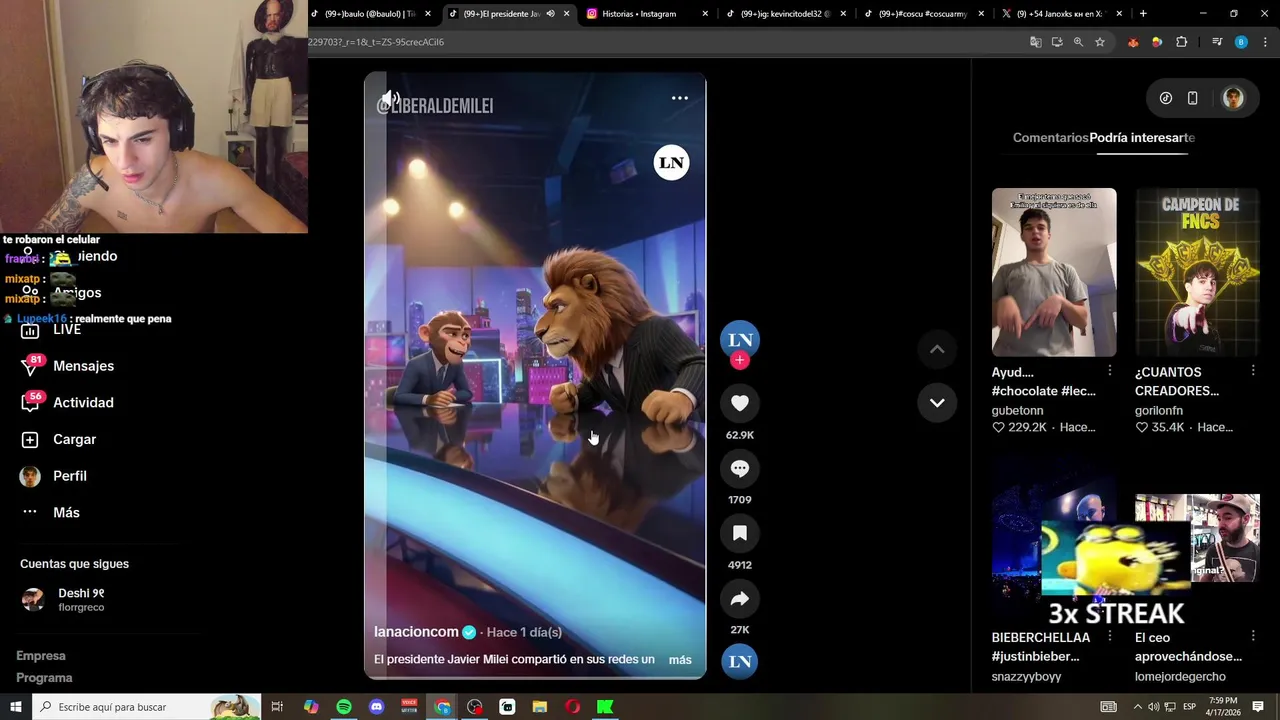Open the notifications action center
Screen dimensions: 1280x720
tap(1258, 707)
